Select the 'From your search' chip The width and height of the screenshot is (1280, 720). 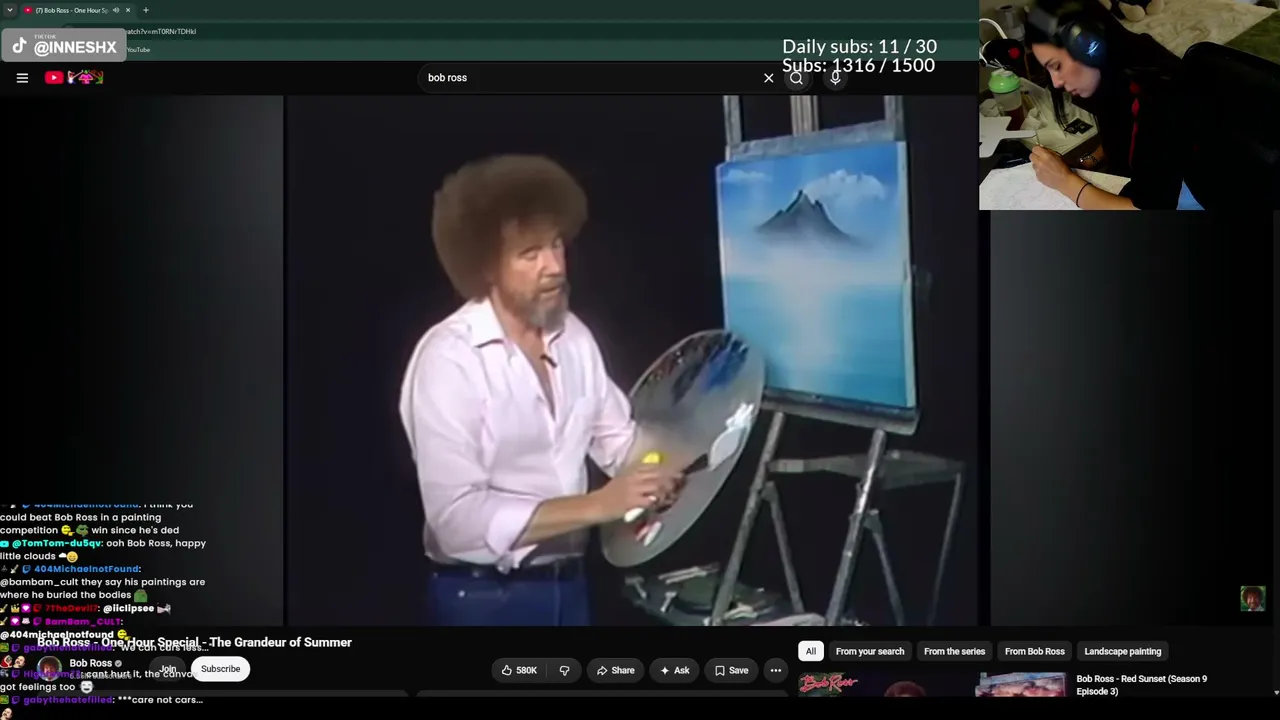tap(870, 651)
